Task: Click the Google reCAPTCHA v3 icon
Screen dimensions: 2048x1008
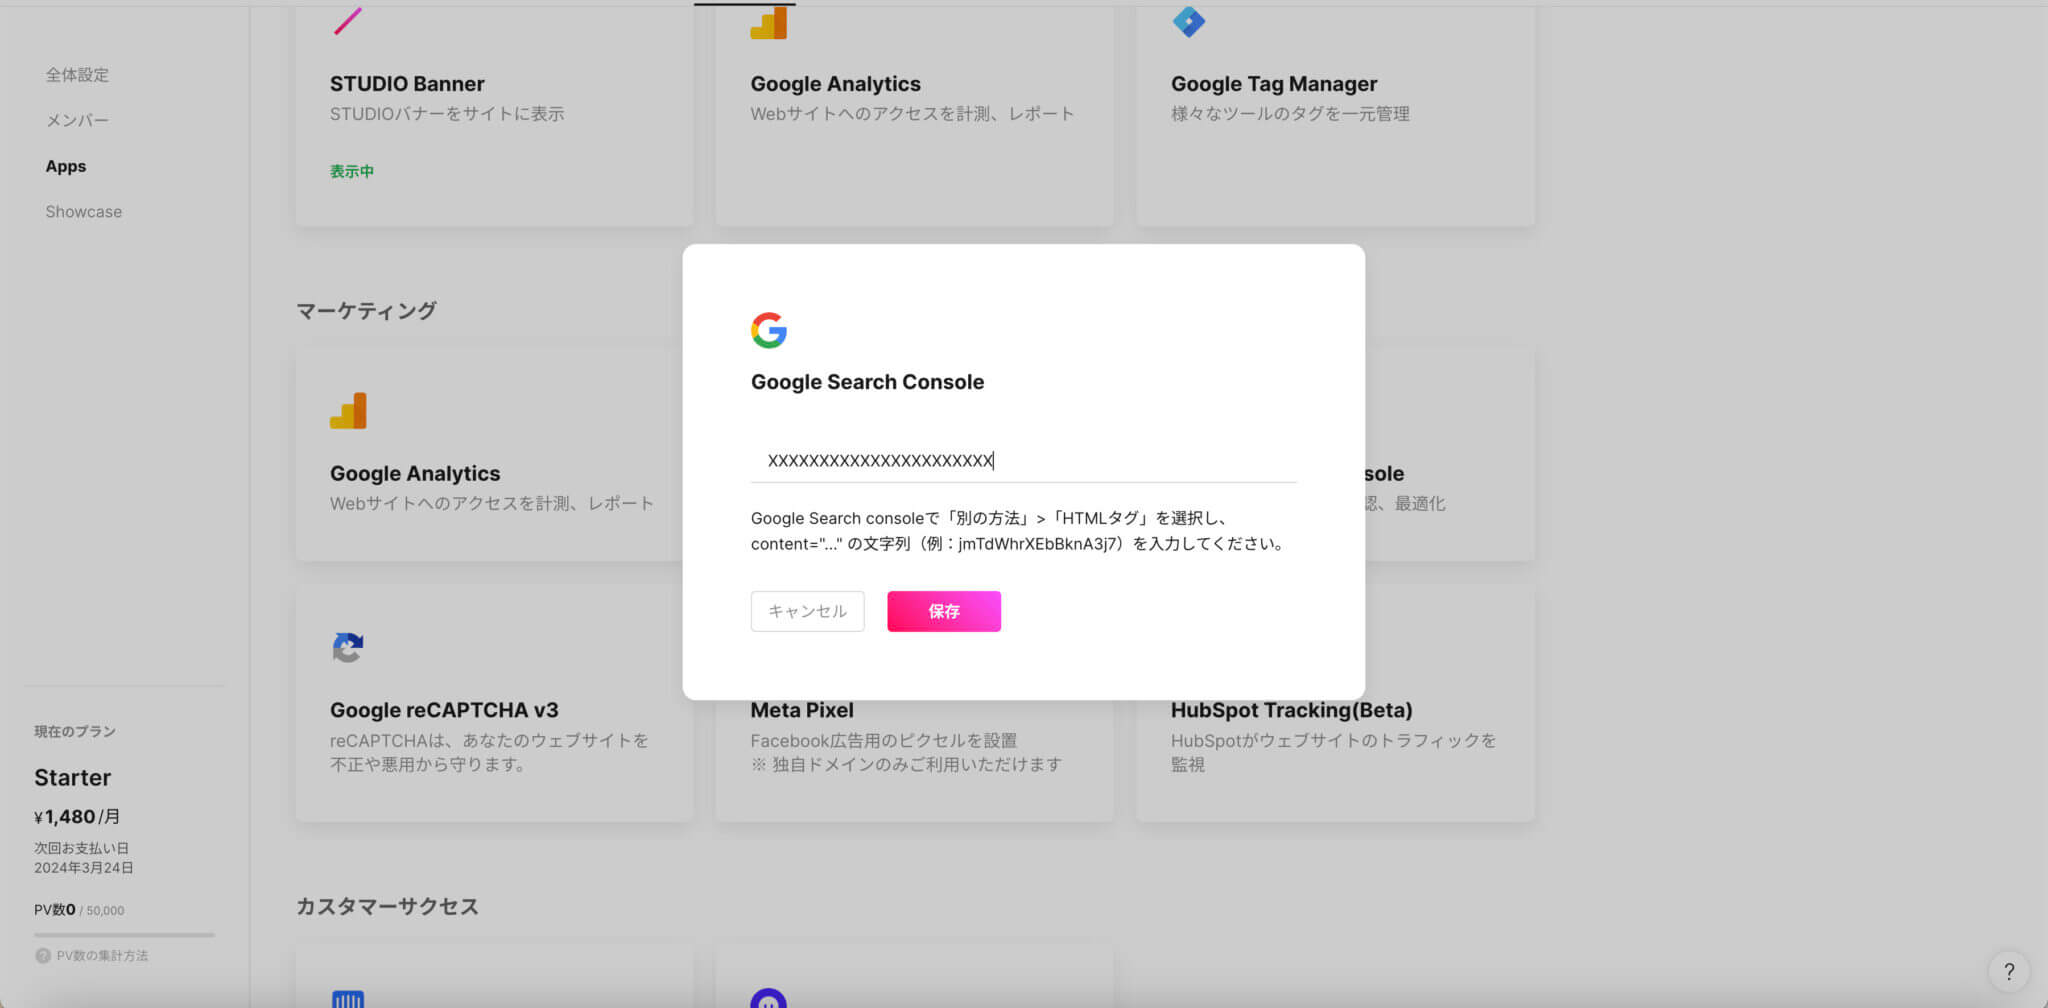Action: point(347,647)
